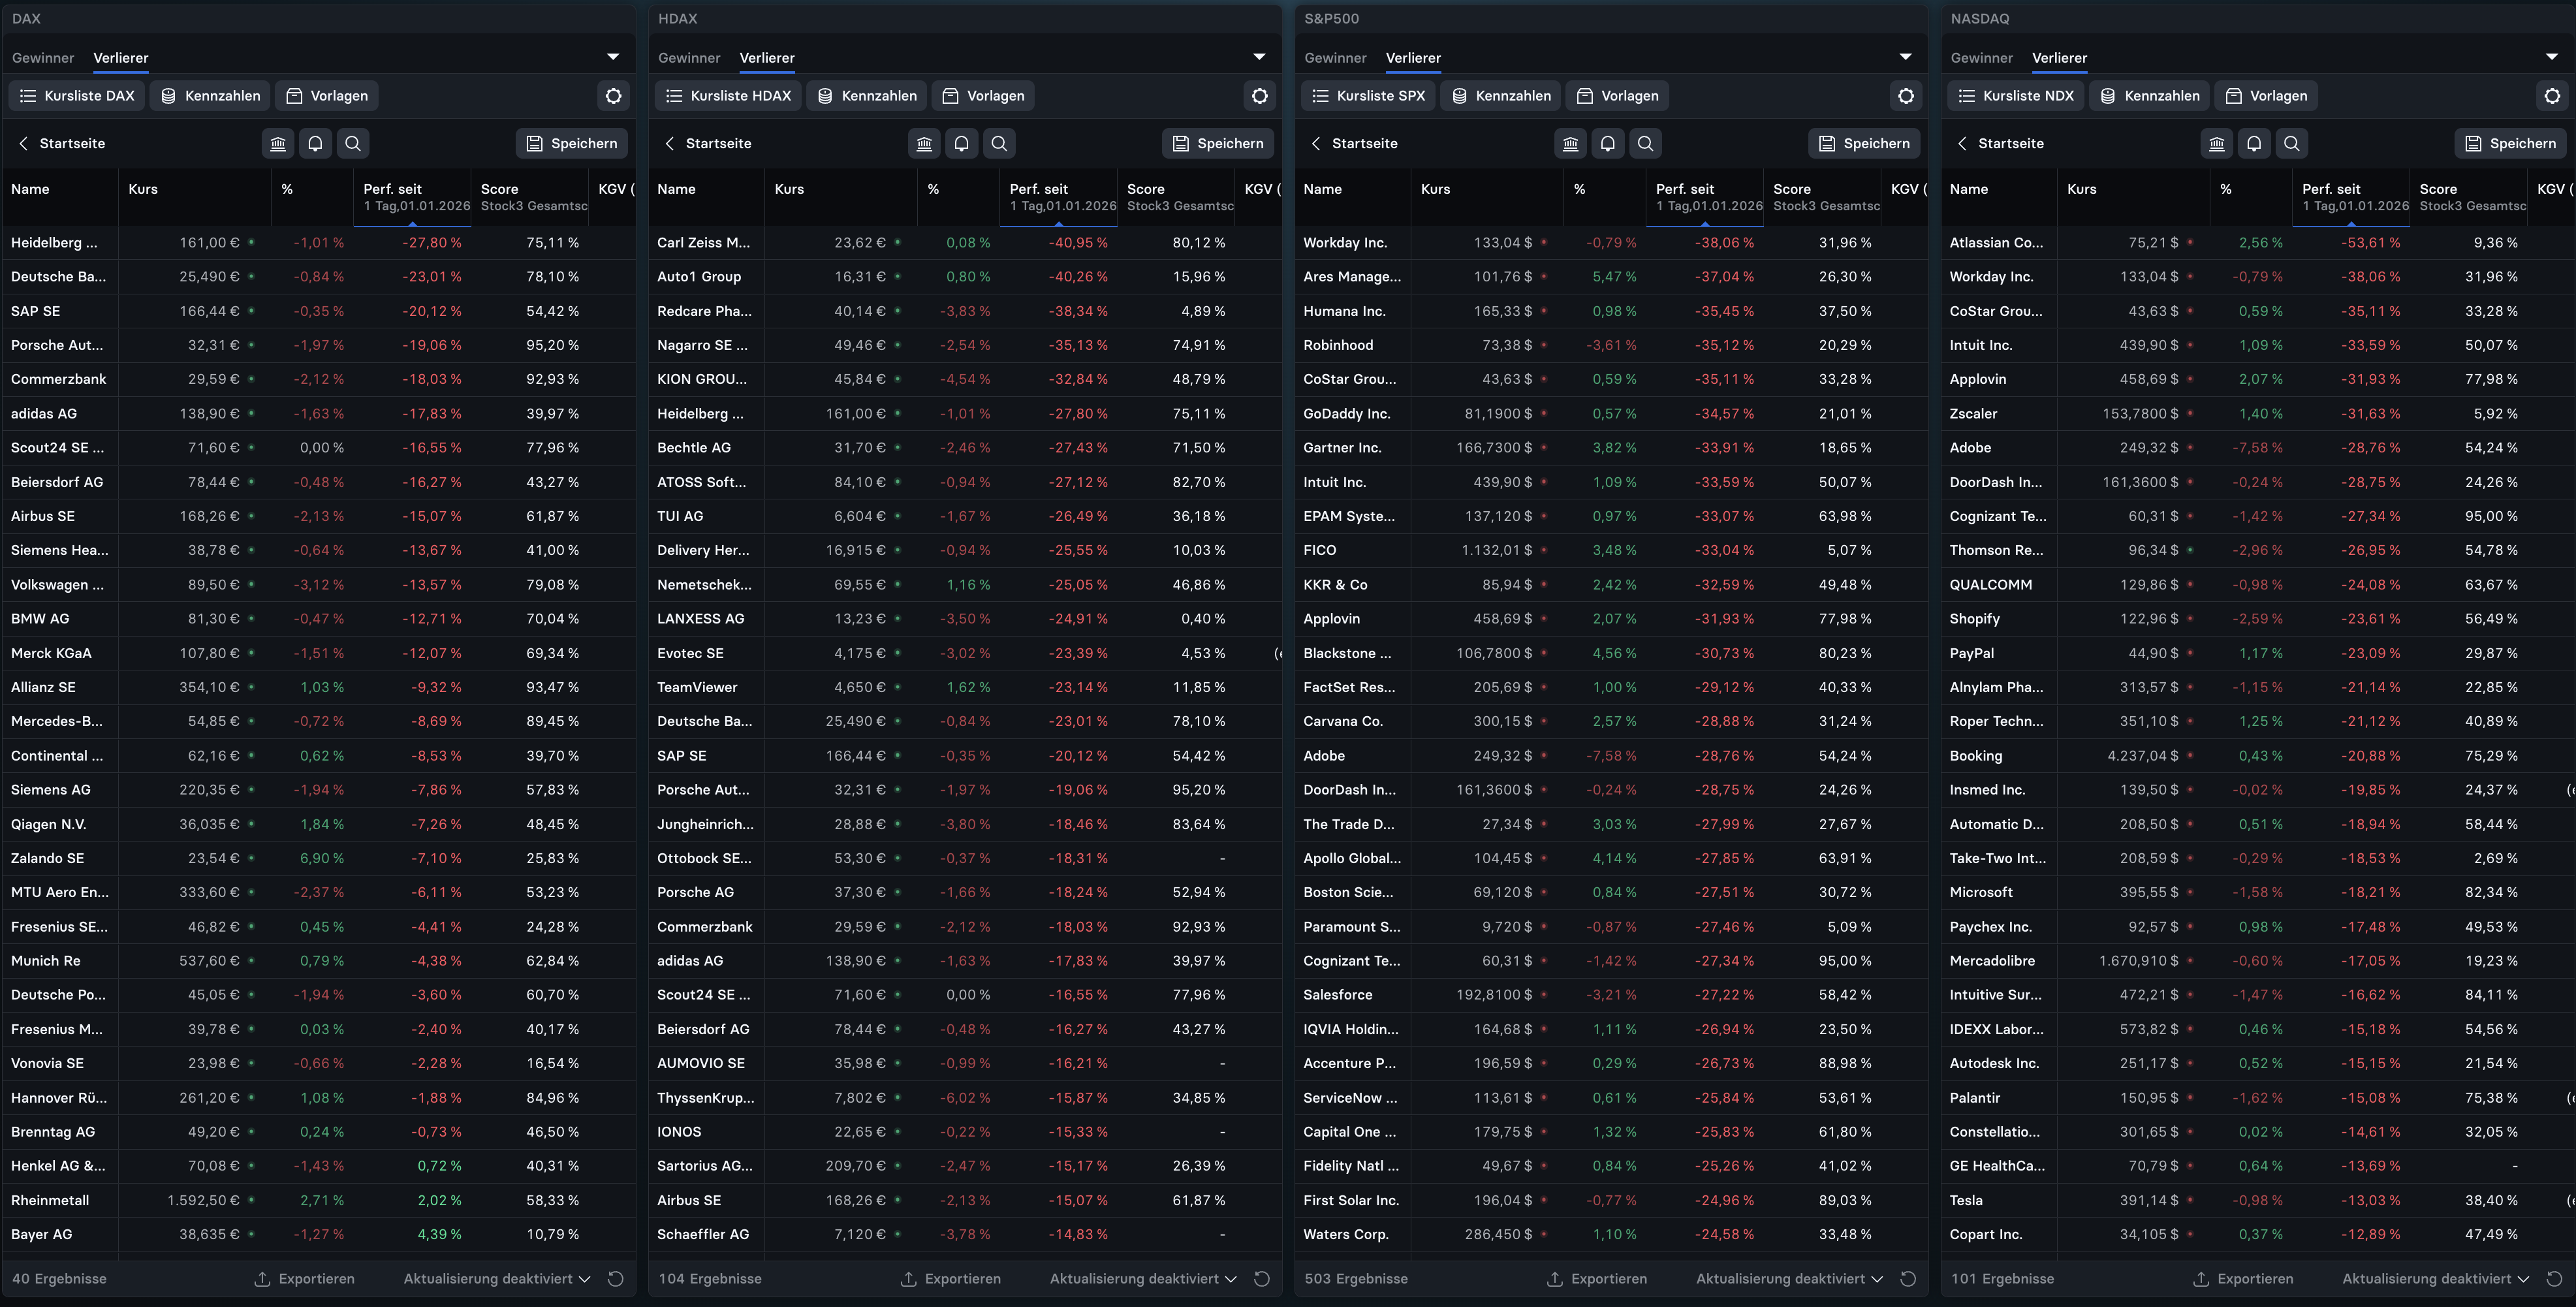2576x1307 pixels.
Task: Select the Verlierer tab in NASDAQ panel
Action: tap(2059, 58)
